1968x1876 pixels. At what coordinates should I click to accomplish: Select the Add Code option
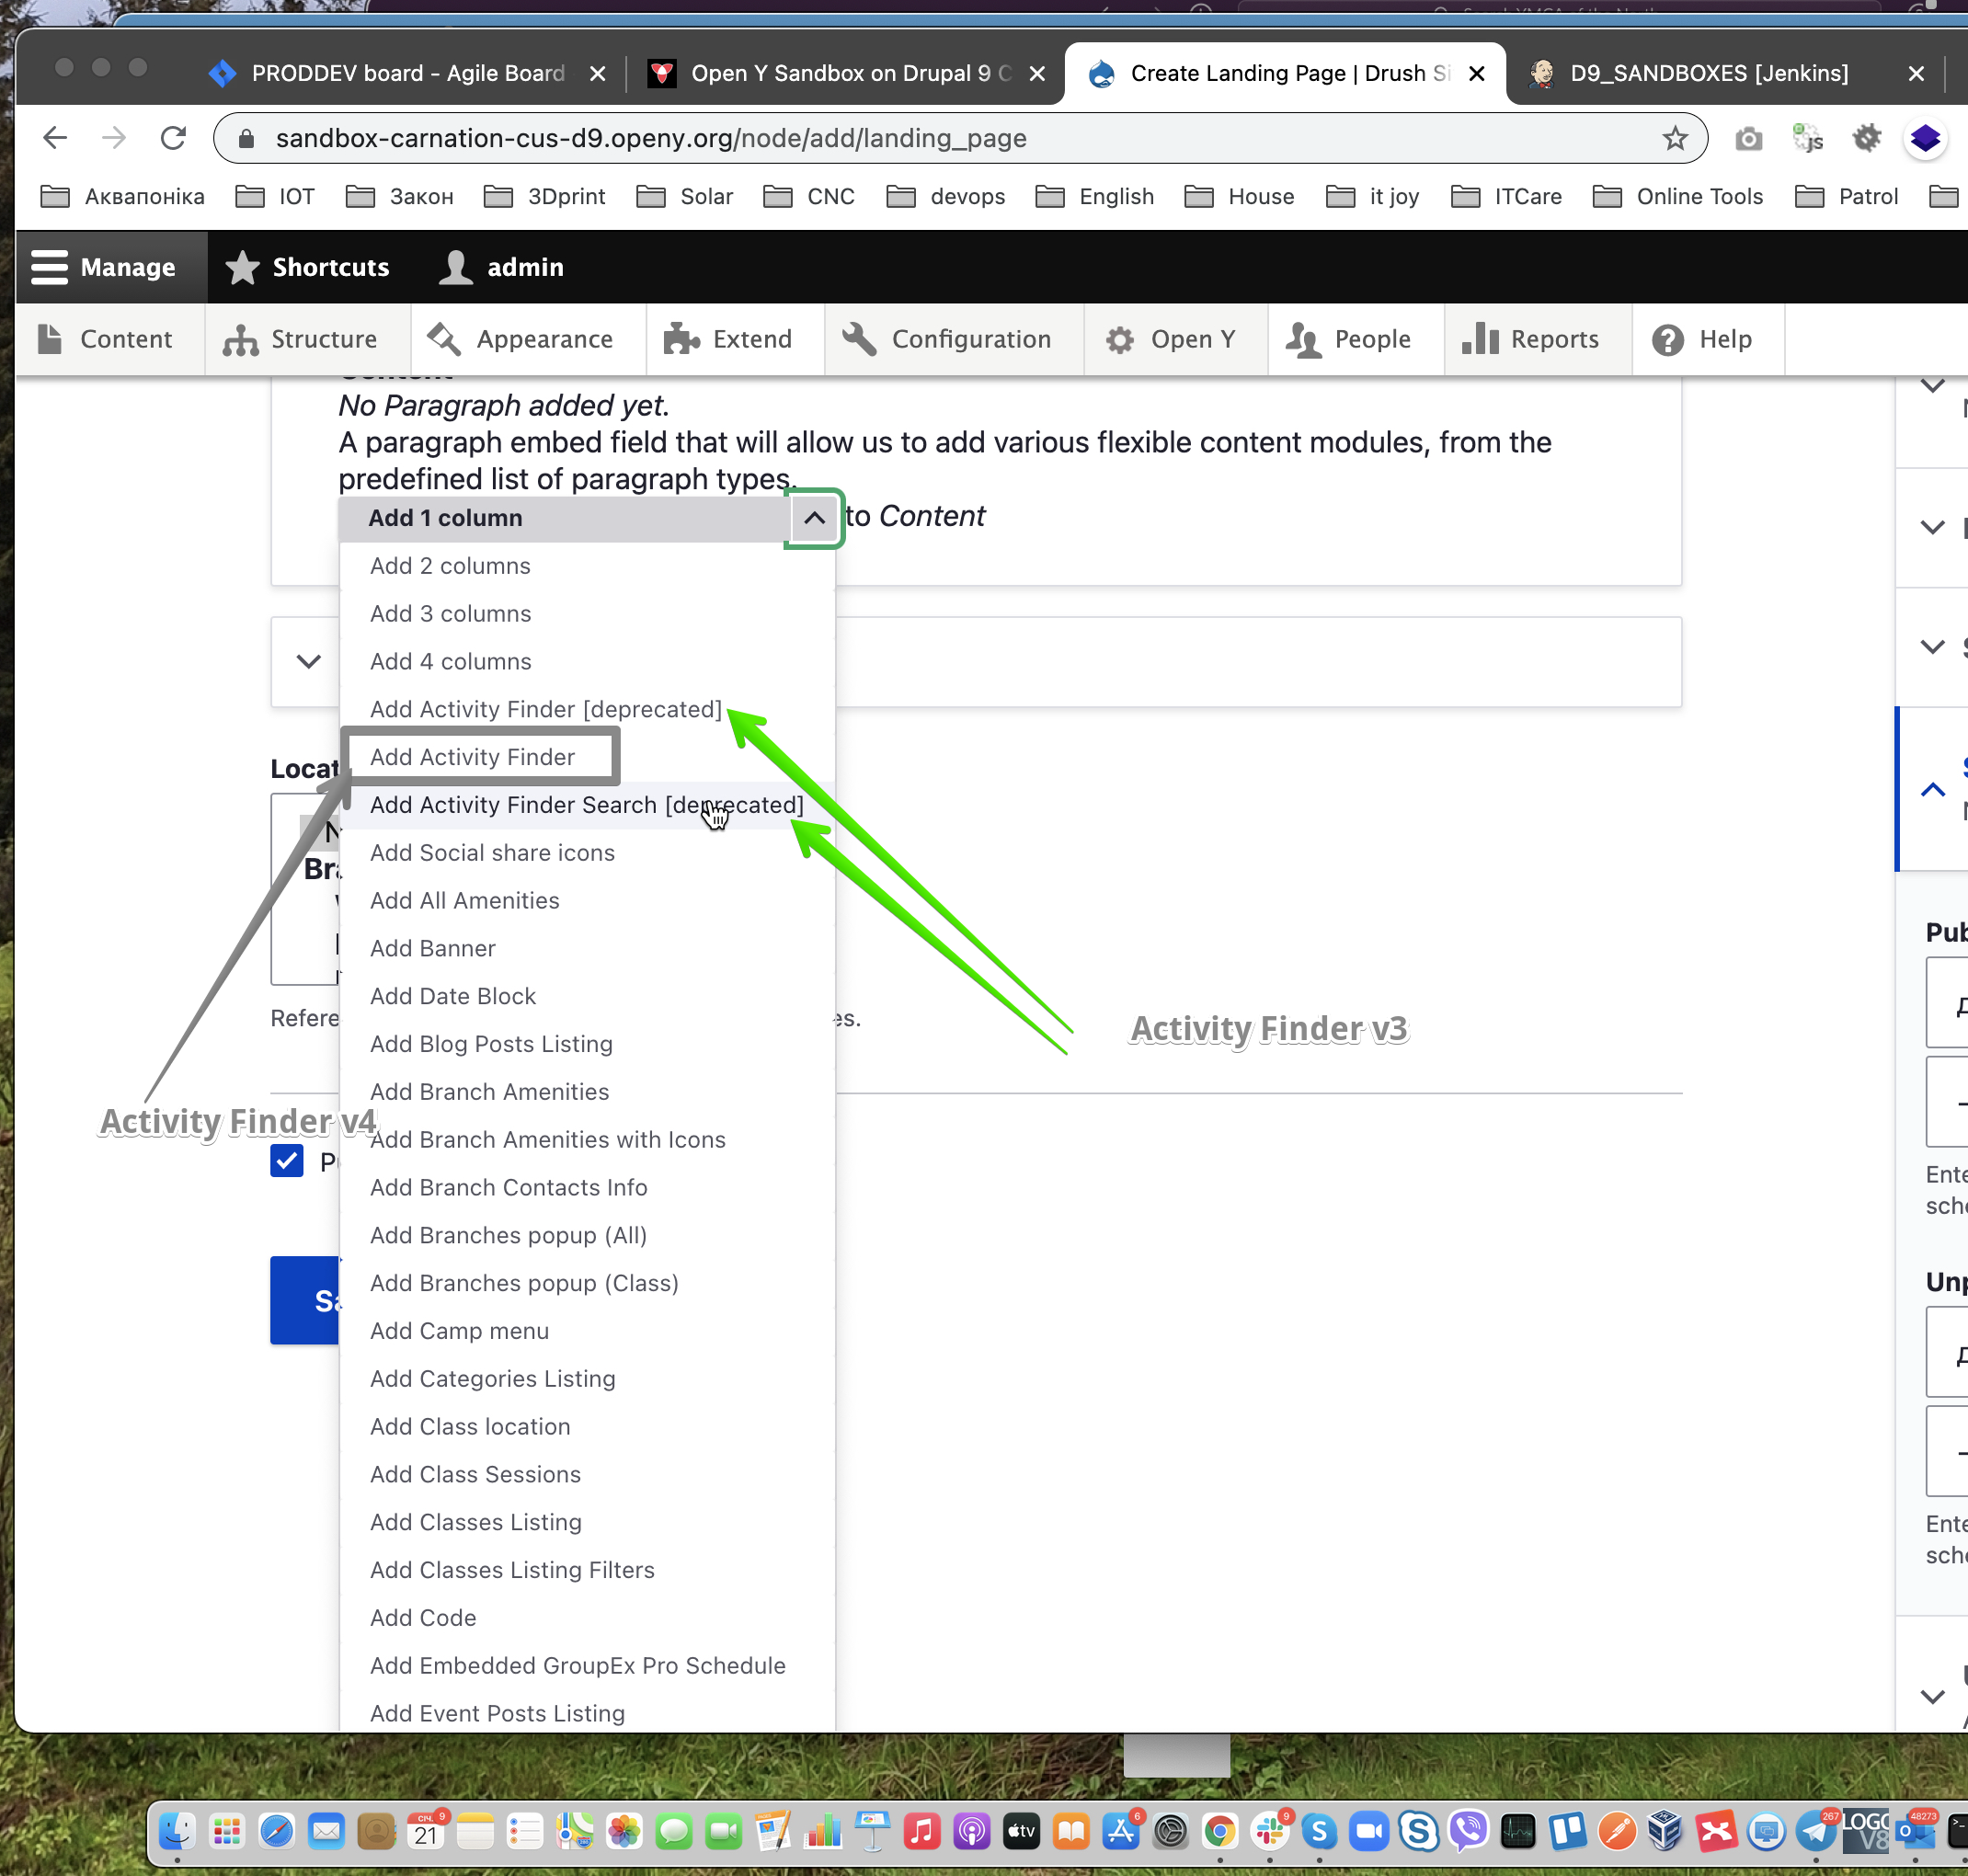coord(587,1618)
